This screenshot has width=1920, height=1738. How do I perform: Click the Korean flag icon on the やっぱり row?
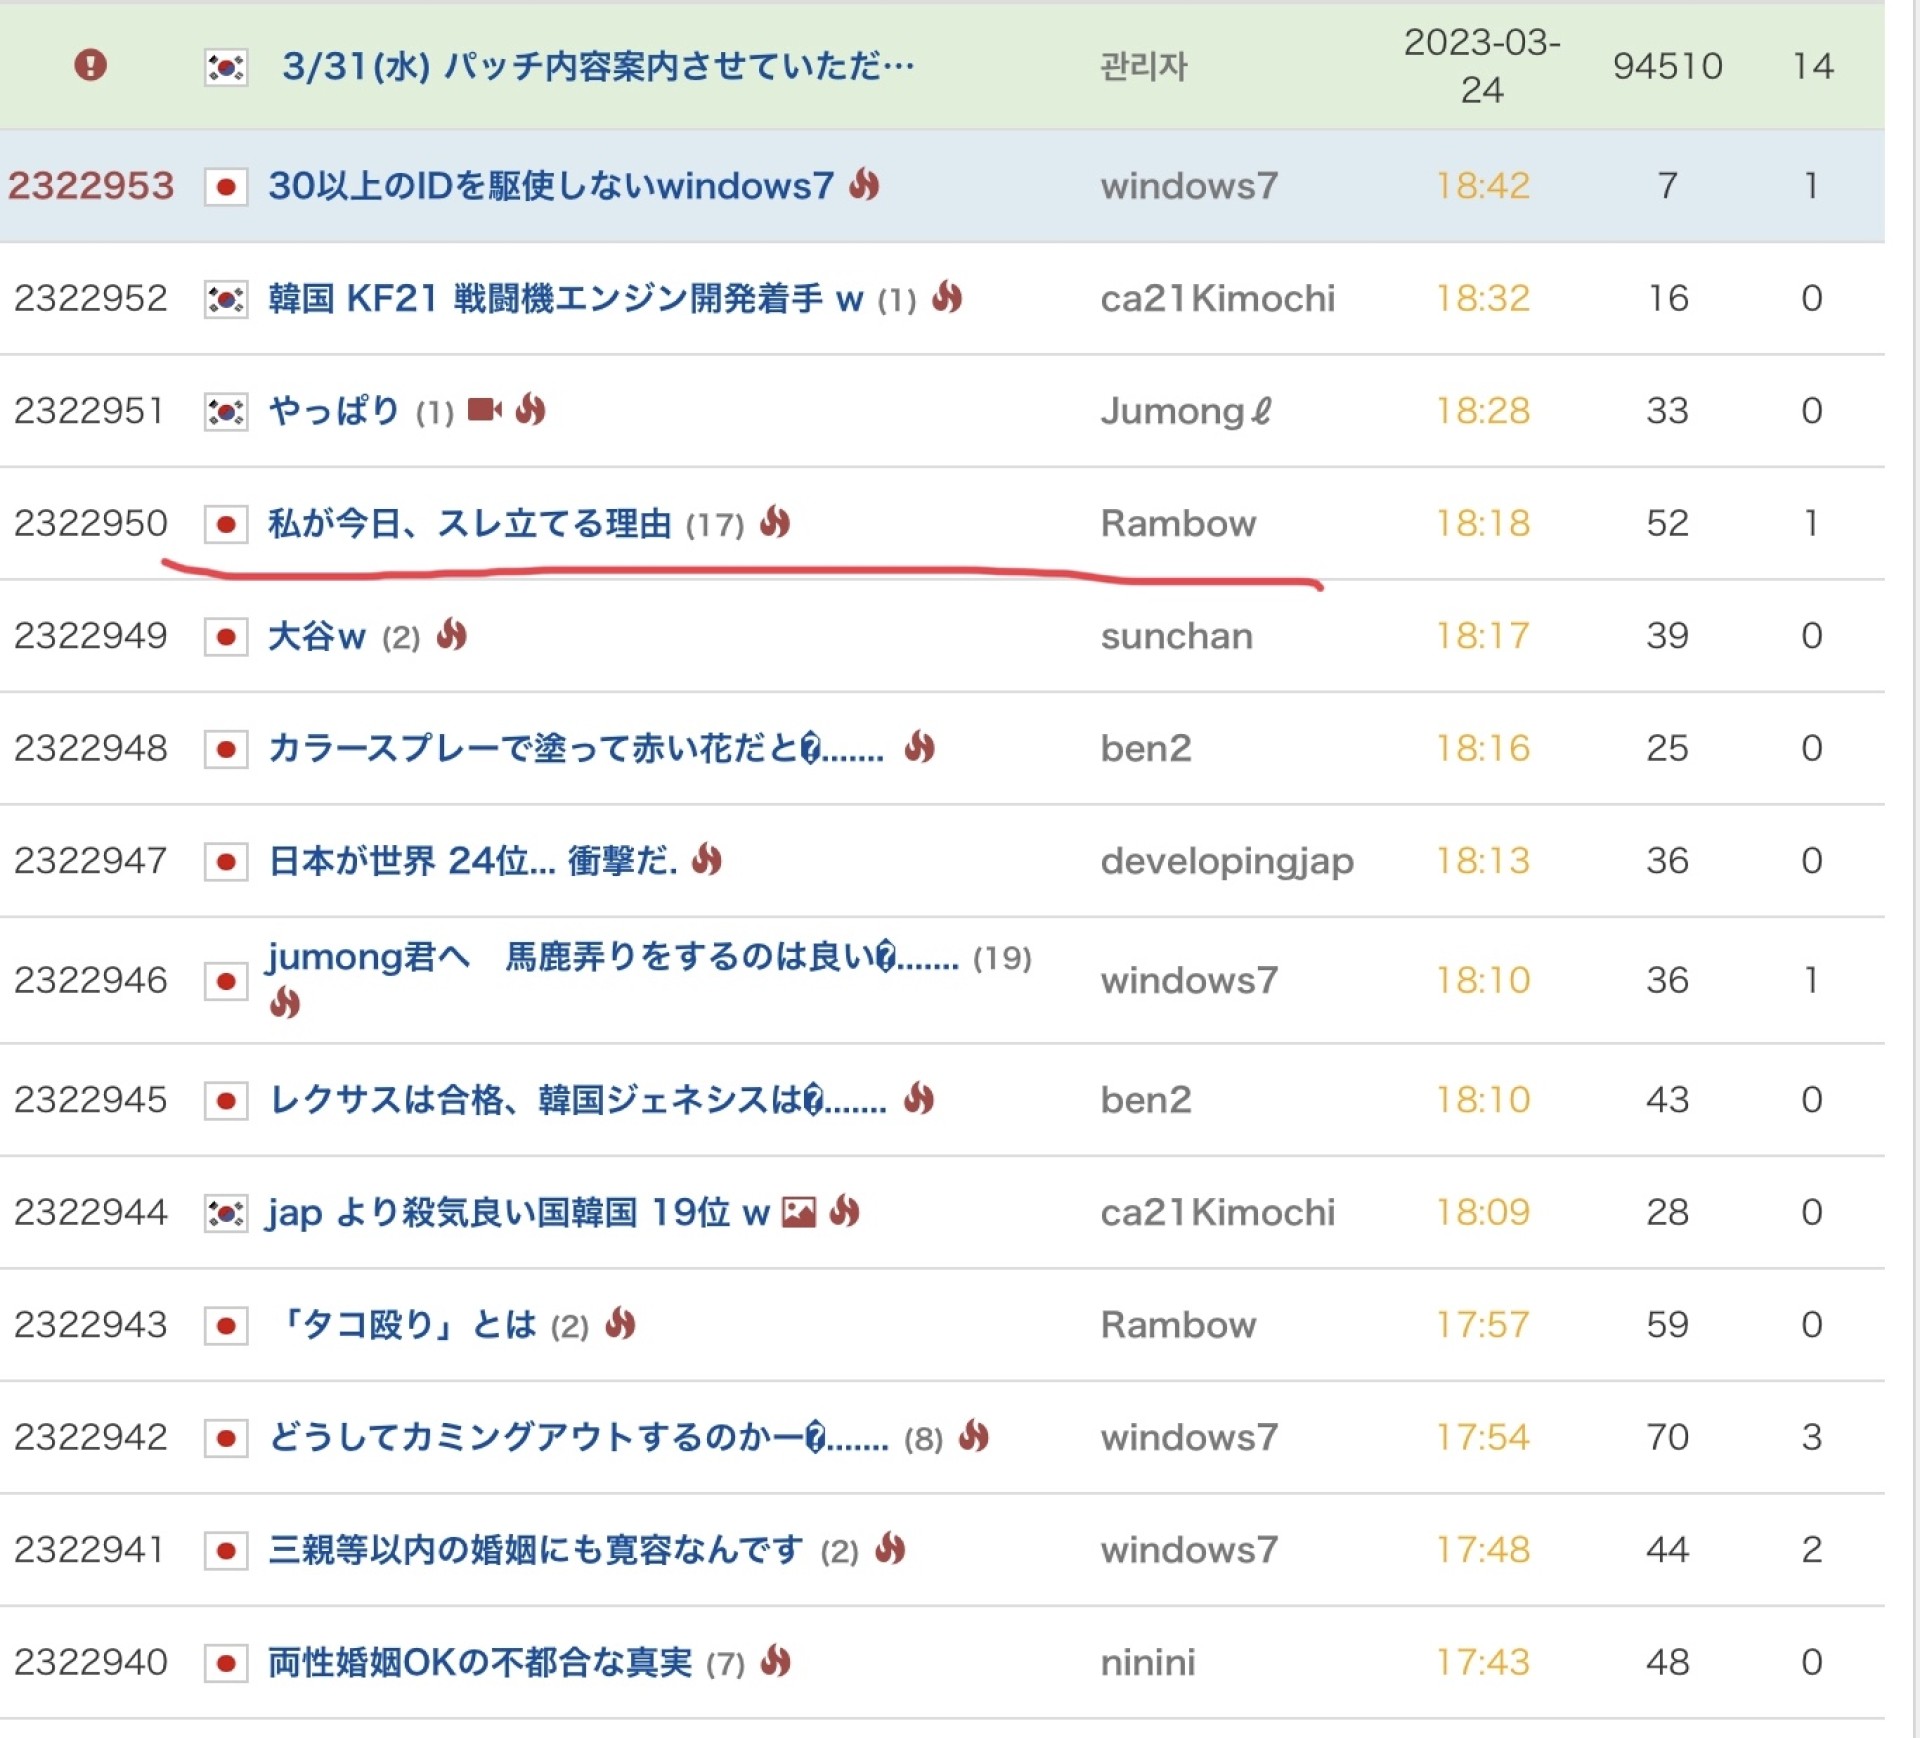click(x=228, y=410)
